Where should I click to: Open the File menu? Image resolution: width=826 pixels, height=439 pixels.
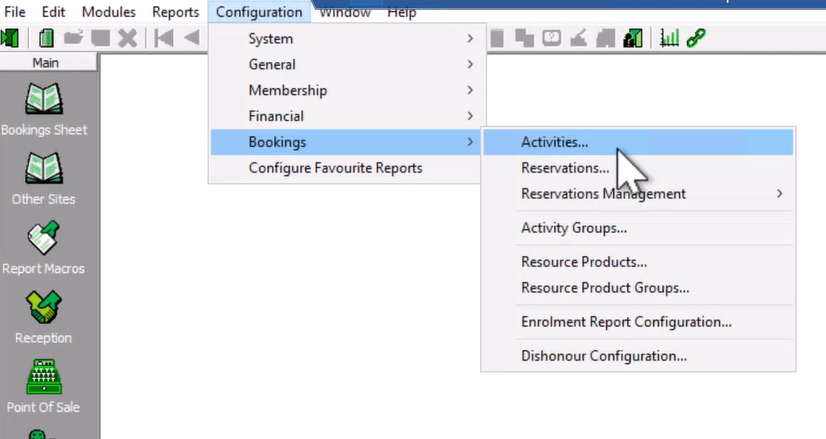pos(15,12)
